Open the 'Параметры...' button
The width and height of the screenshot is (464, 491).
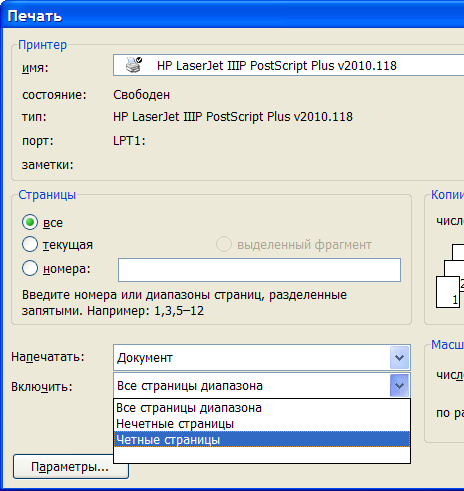coord(71,467)
